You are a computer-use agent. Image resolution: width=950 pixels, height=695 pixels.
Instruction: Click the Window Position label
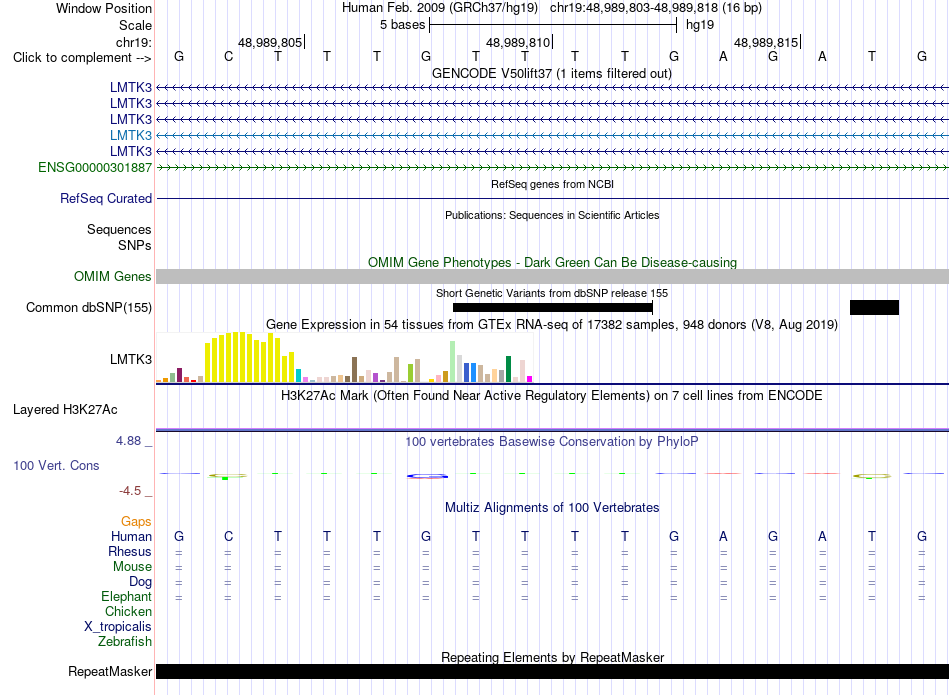[x=104, y=8]
